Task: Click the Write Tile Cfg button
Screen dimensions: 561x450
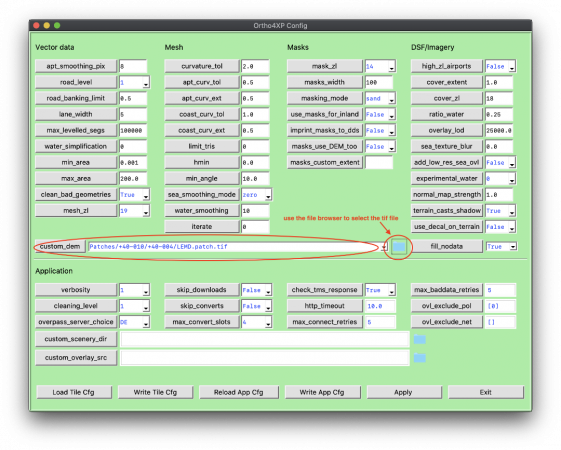Action: [x=155, y=392]
